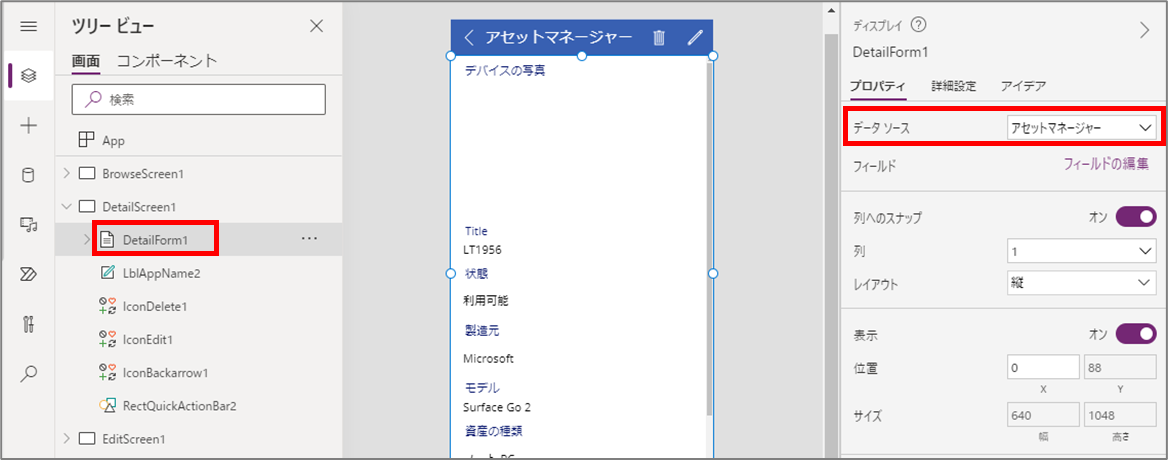Collapse the DetailScreen1 node
This screenshot has width=1168, height=460.
coord(66,206)
